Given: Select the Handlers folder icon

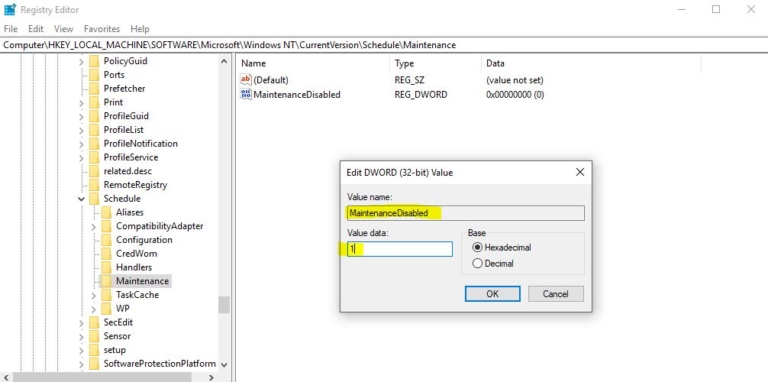Looking at the screenshot, I should point(106,267).
